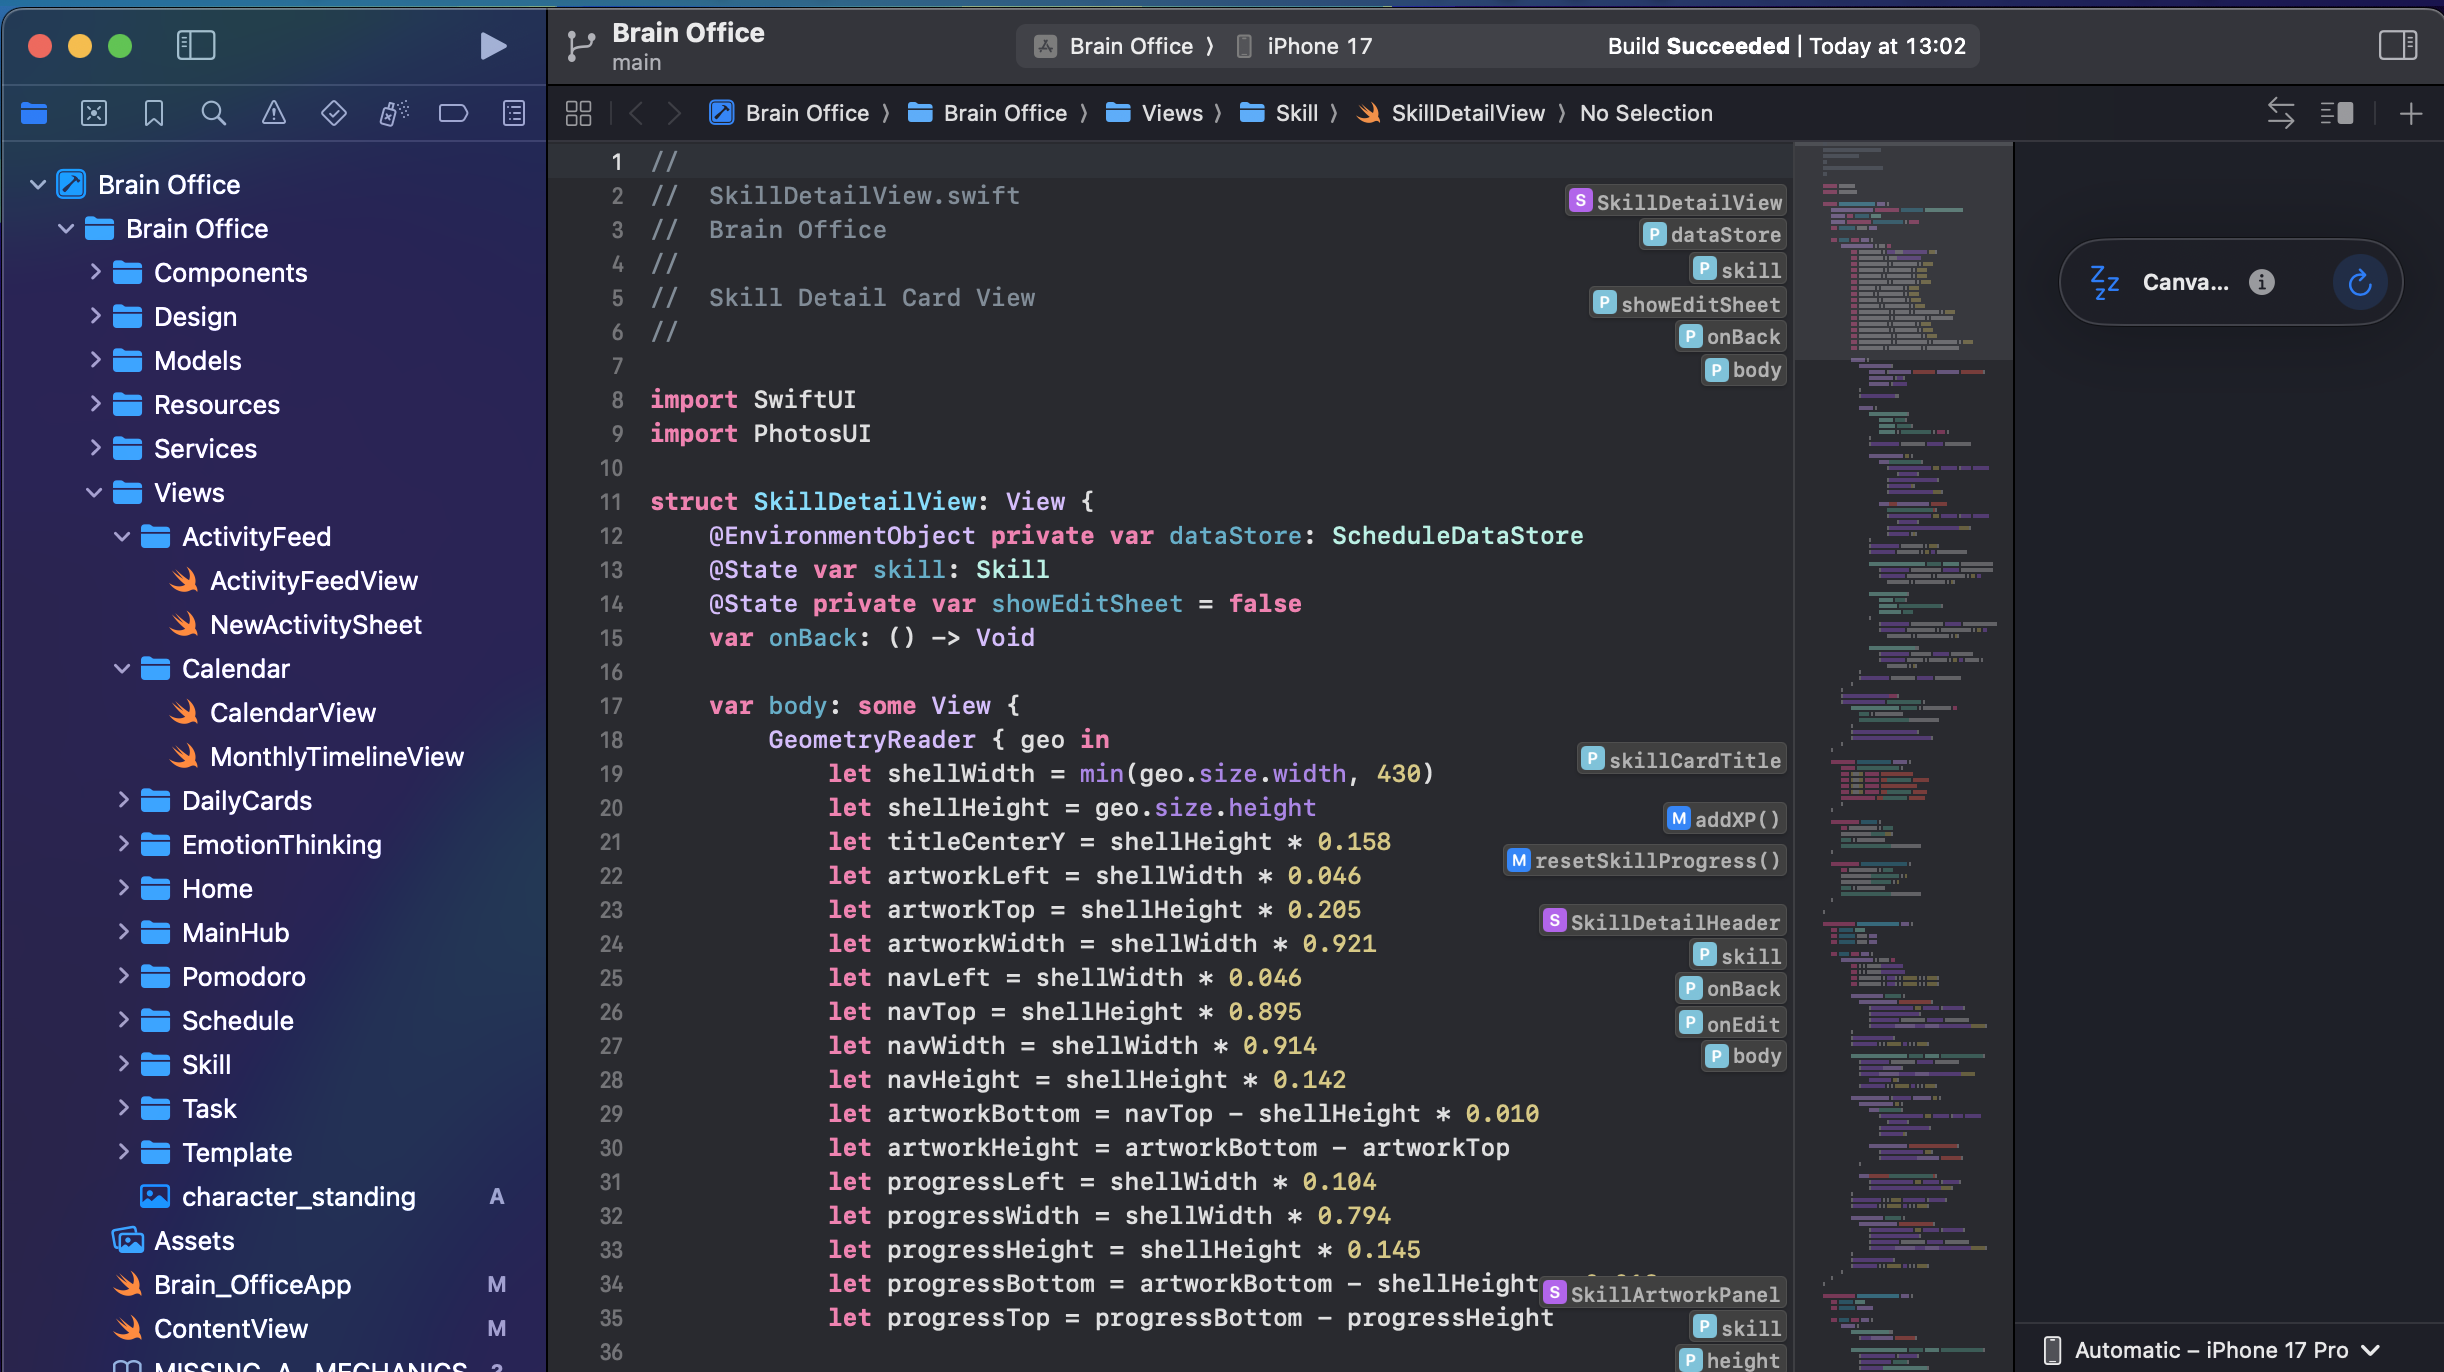The width and height of the screenshot is (2444, 1372).
Task: Click Views in the jump bar
Action: (1155, 113)
